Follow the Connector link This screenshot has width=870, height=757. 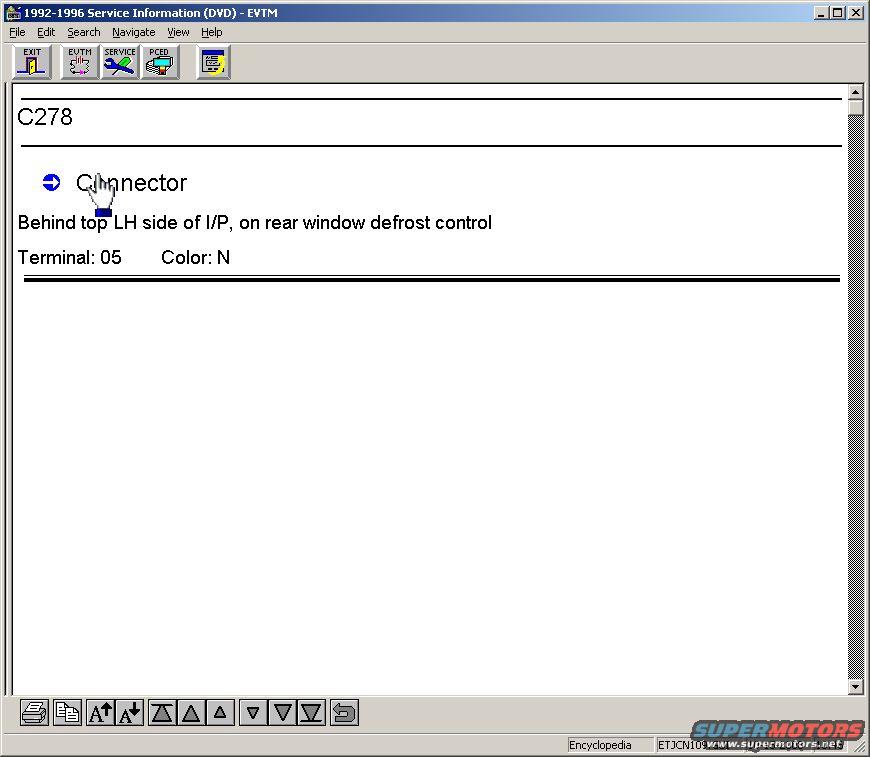[131, 183]
